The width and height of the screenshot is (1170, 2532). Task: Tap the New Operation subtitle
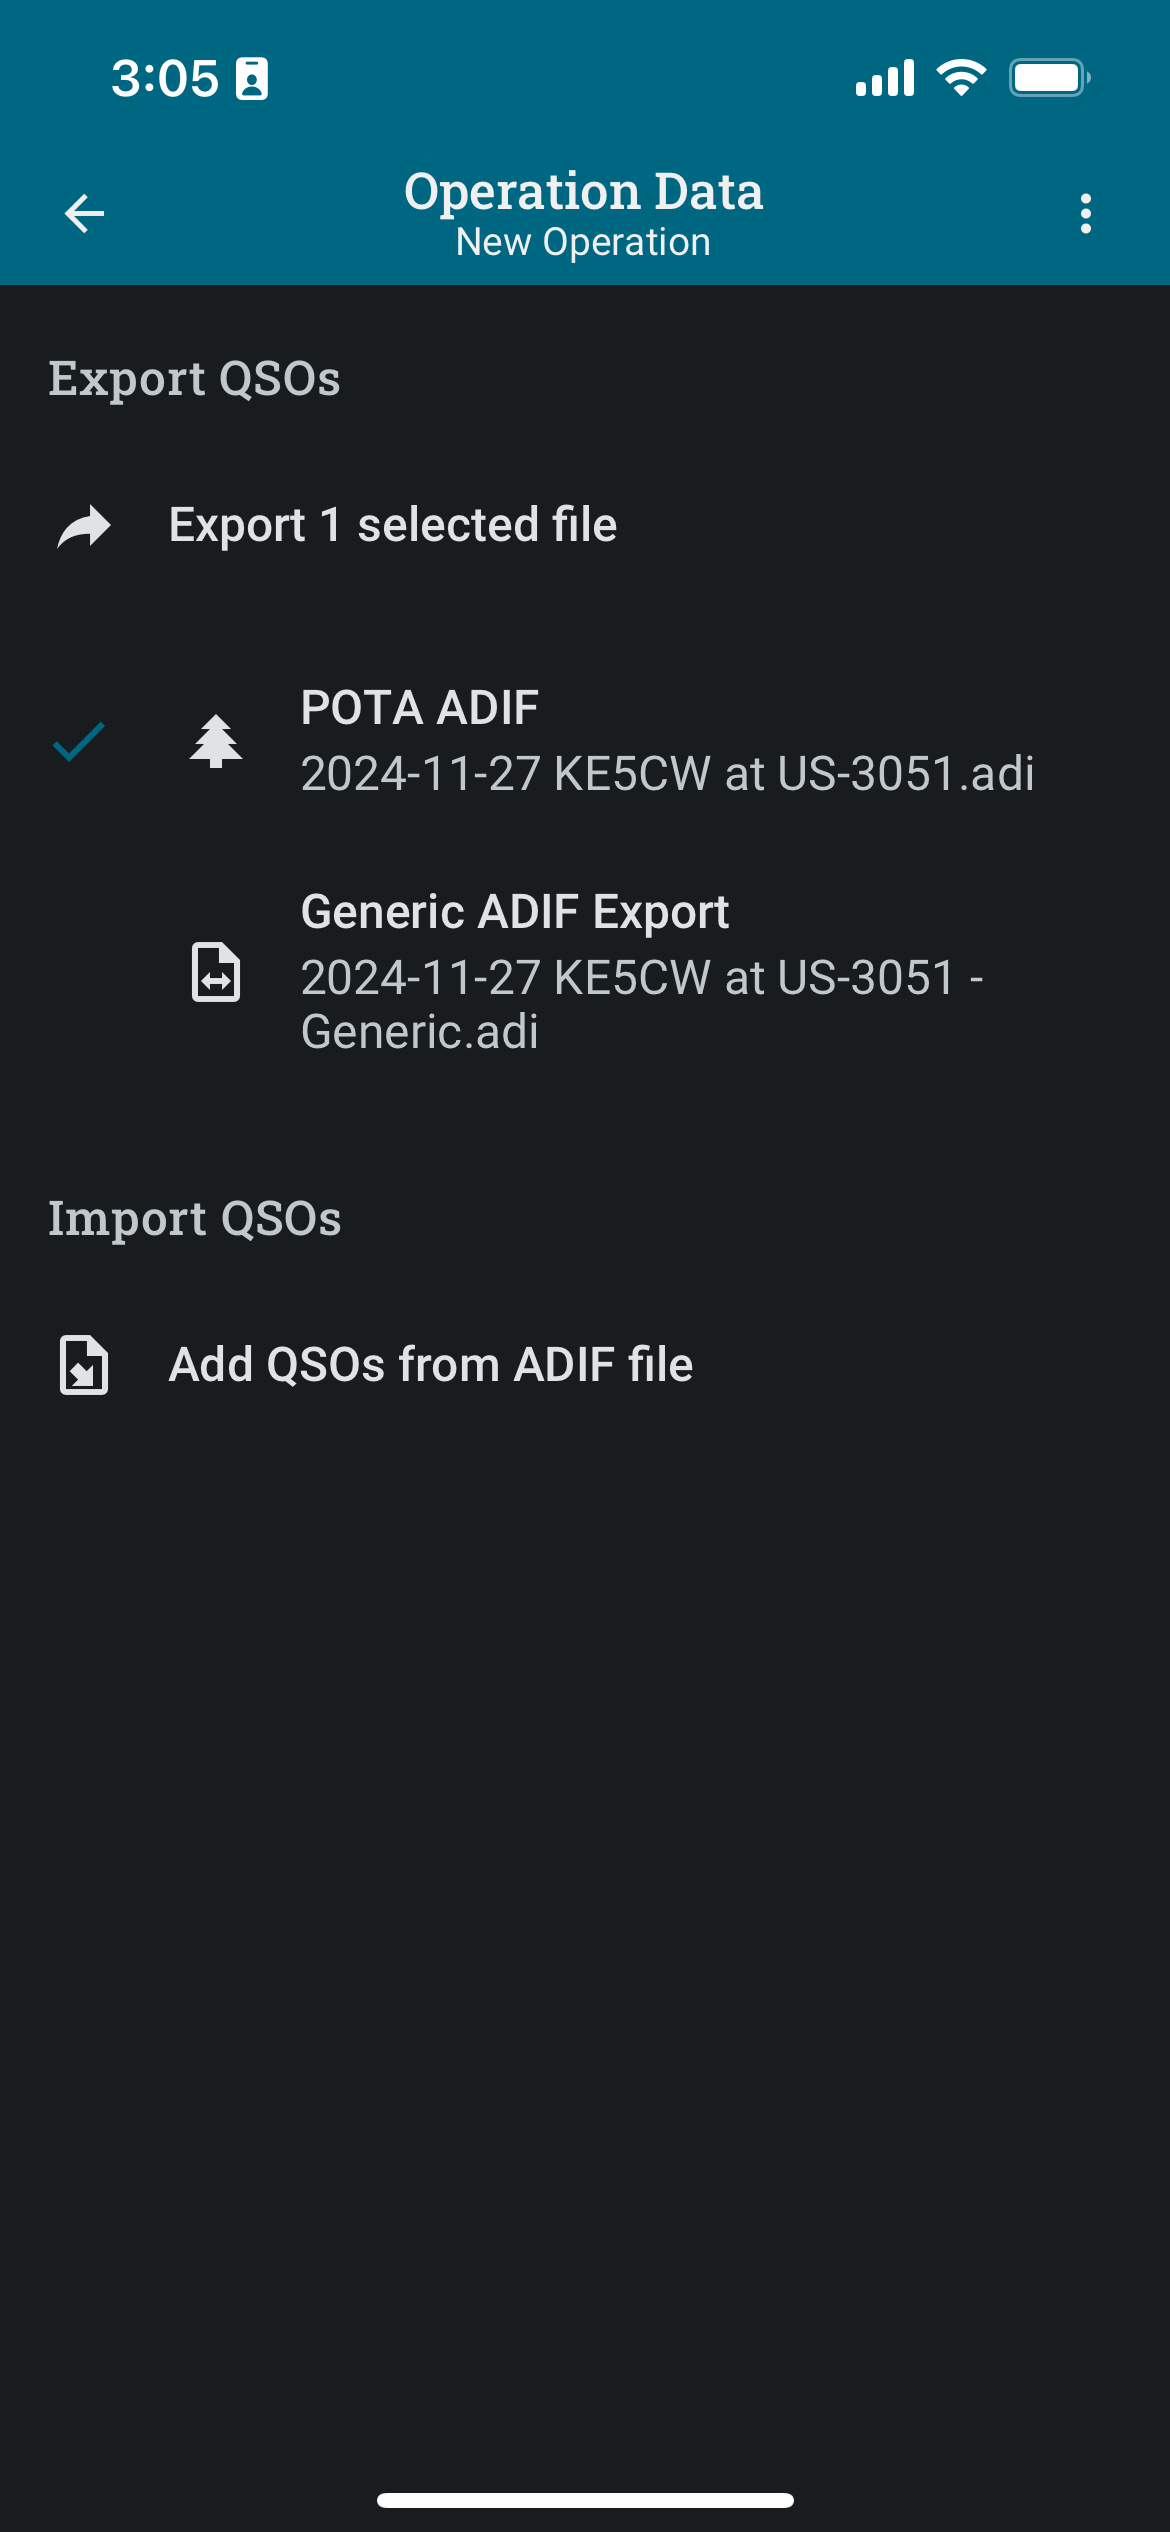(x=584, y=242)
